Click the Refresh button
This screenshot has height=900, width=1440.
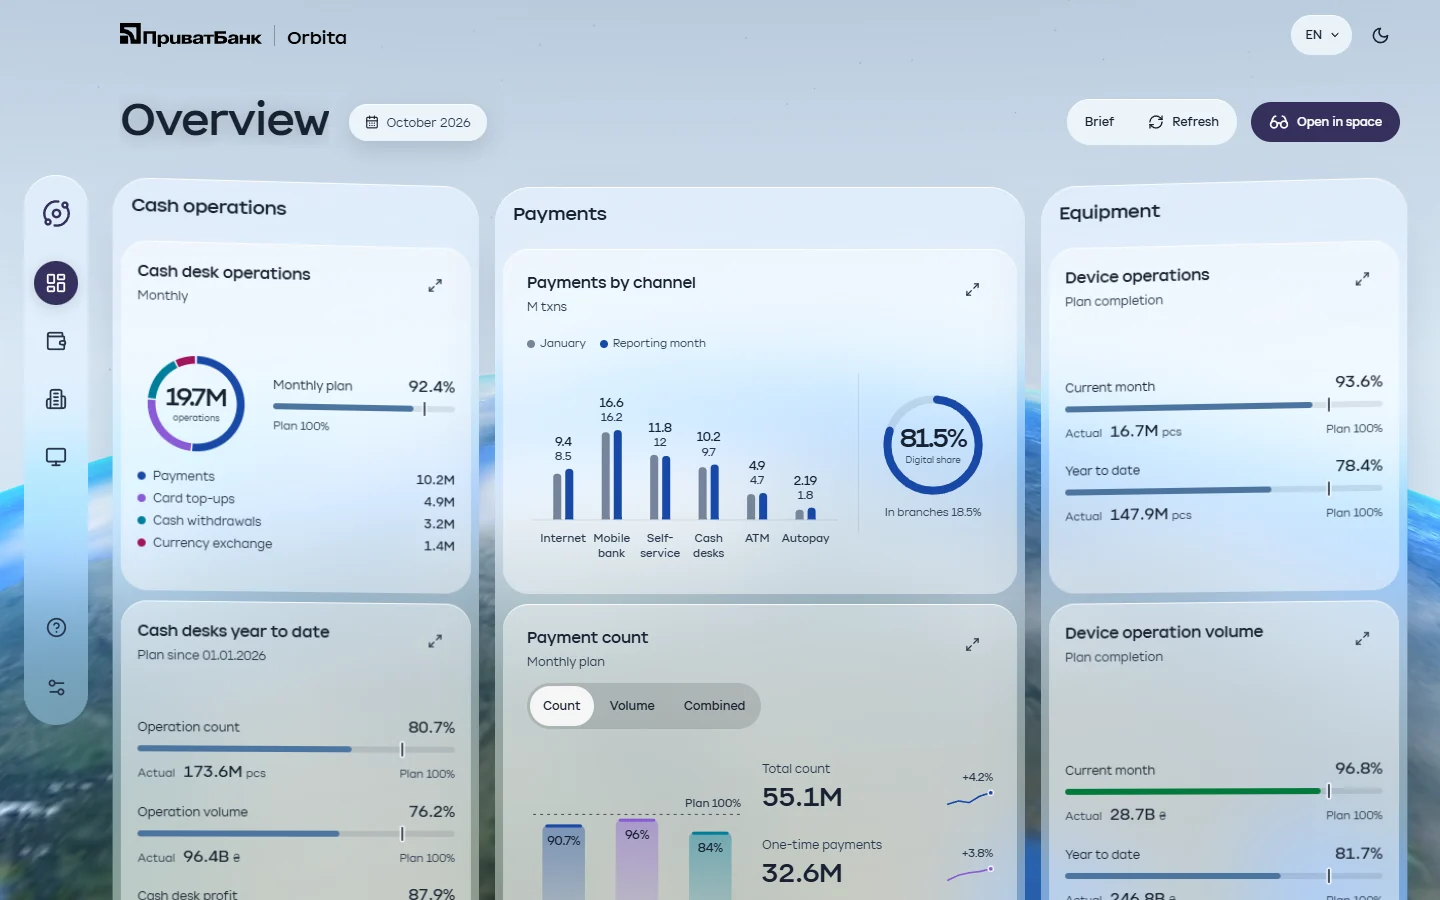1184,122
